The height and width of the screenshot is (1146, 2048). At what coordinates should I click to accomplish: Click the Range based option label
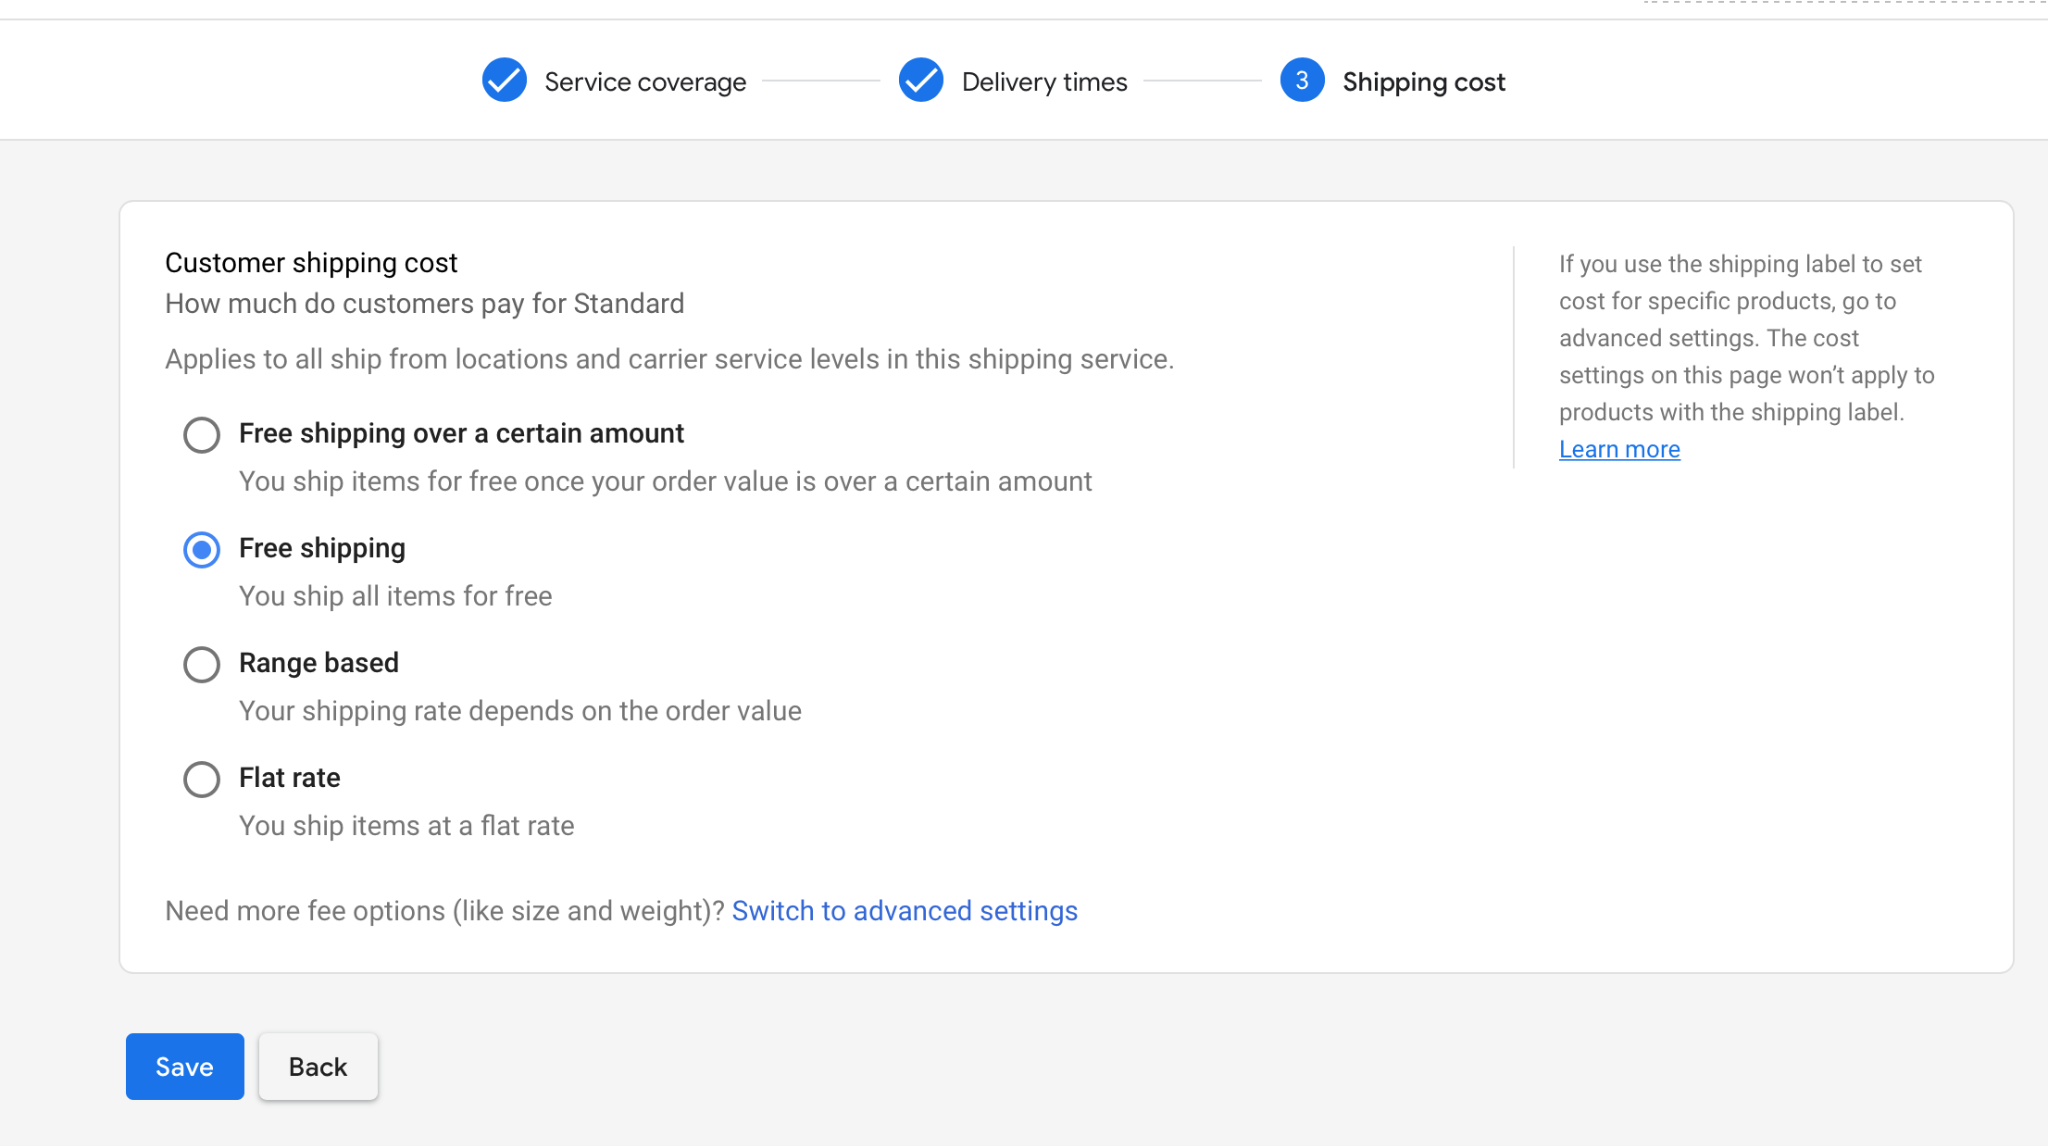(319, 663)
